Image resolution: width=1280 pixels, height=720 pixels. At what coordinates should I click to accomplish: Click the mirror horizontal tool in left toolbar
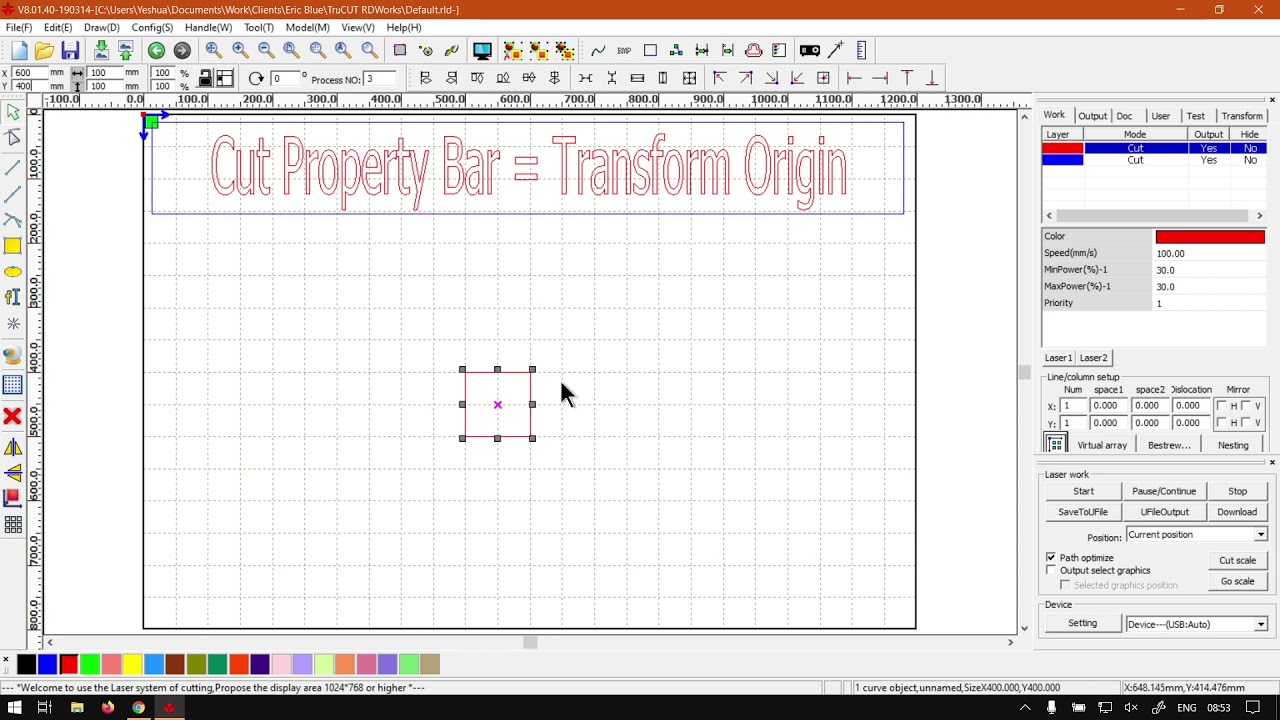tap(13, 447)
